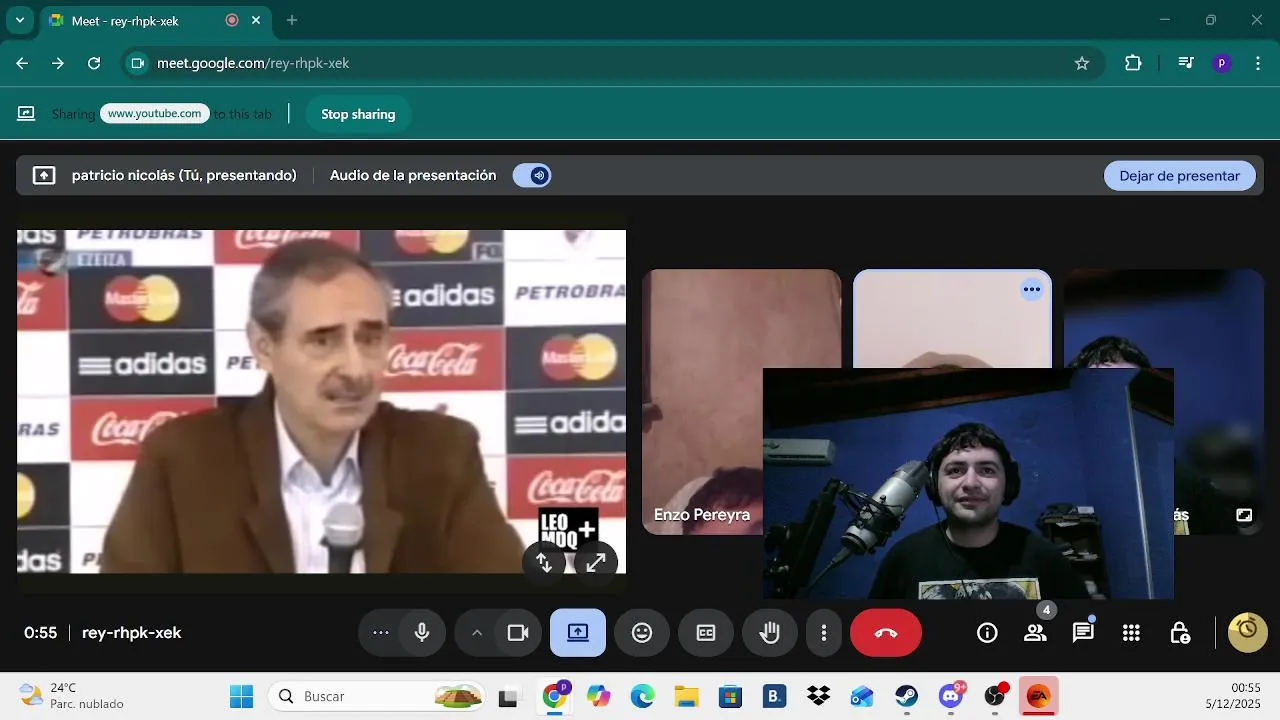1280x720 pixels.
Task: Go back in browser history
Action: point(22,63)
